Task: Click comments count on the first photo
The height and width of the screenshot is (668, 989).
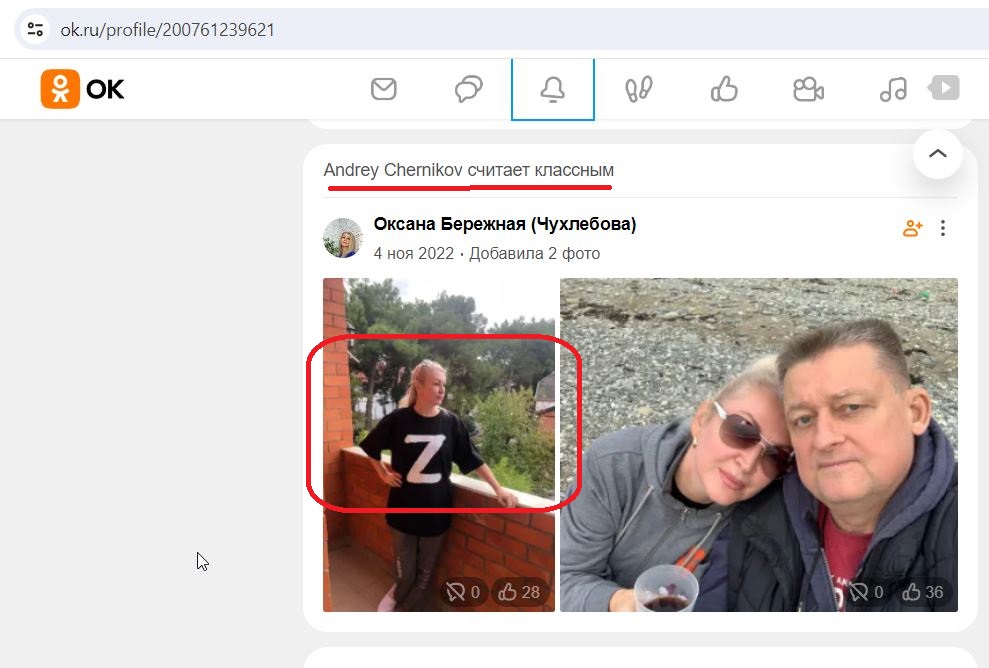Action: [464, 592]
